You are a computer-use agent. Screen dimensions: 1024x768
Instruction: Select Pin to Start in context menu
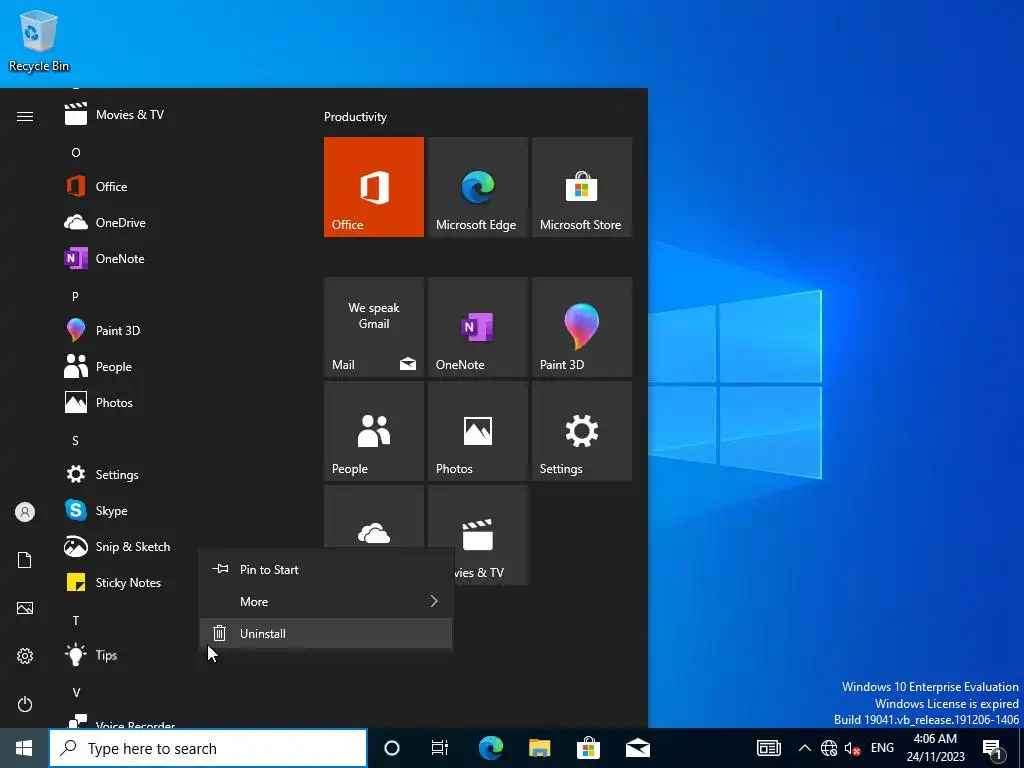[x=325, y=569]
